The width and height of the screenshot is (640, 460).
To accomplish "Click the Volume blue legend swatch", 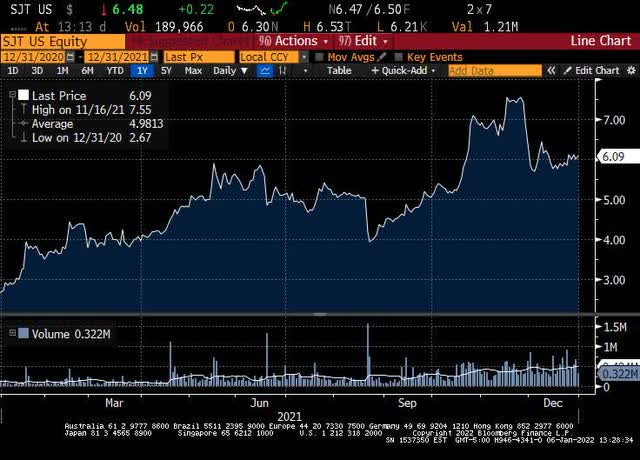I will point(24,333).
